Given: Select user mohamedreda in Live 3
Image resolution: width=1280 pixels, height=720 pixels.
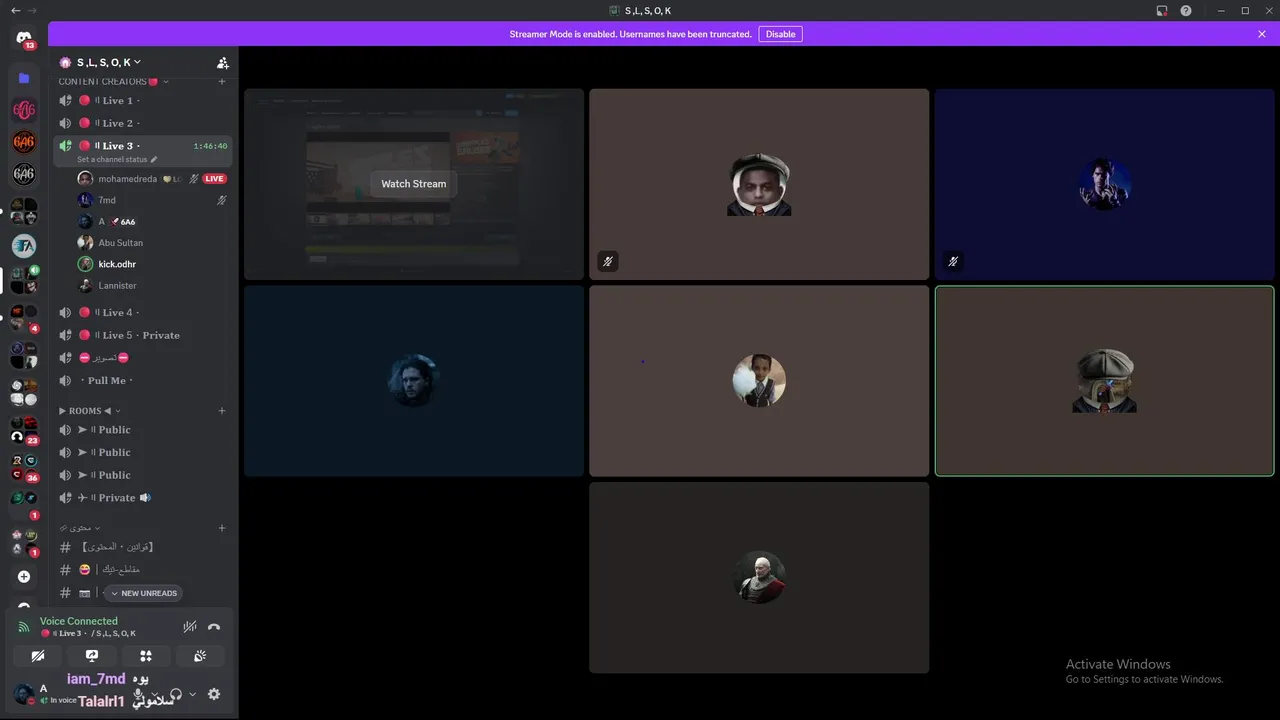Looking at the screenshot, I should point(151,179).
